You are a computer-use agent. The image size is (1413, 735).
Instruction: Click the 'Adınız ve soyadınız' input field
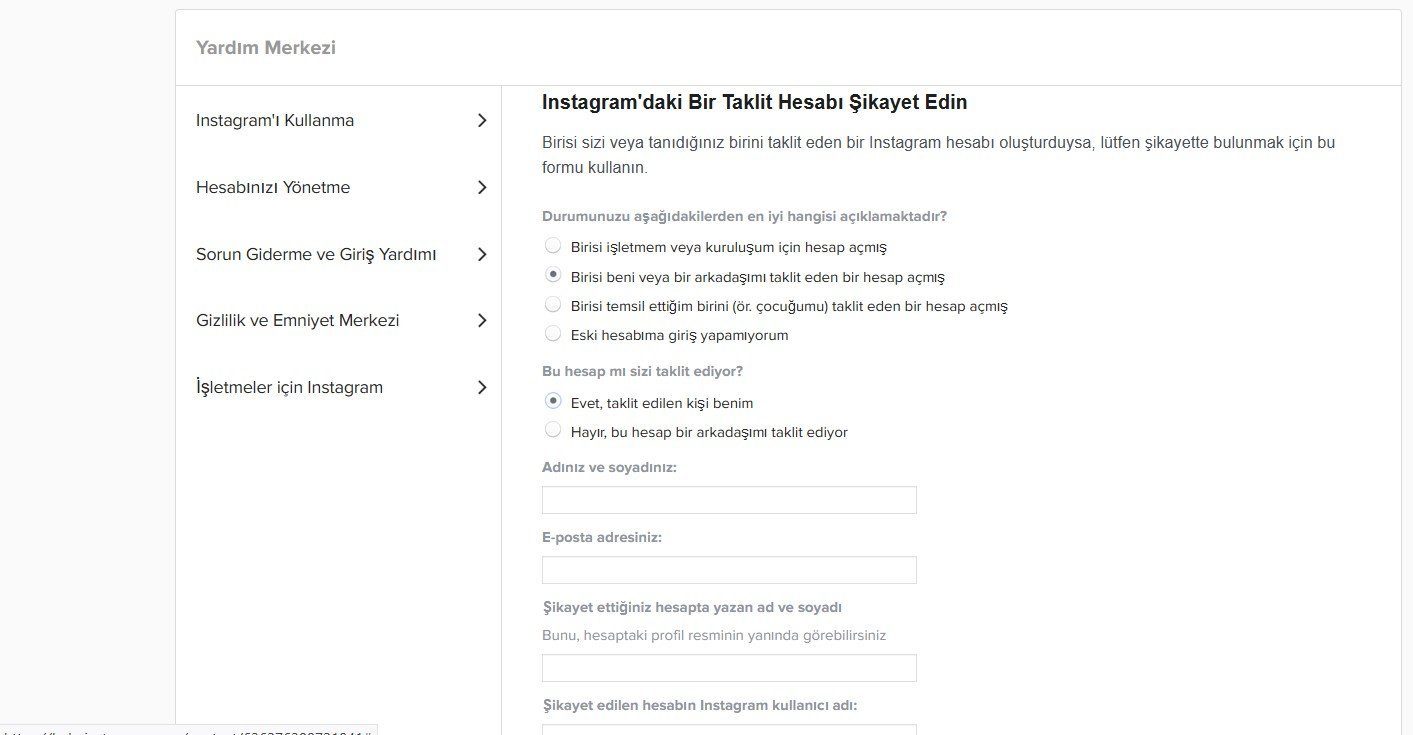tap(729, 500)
